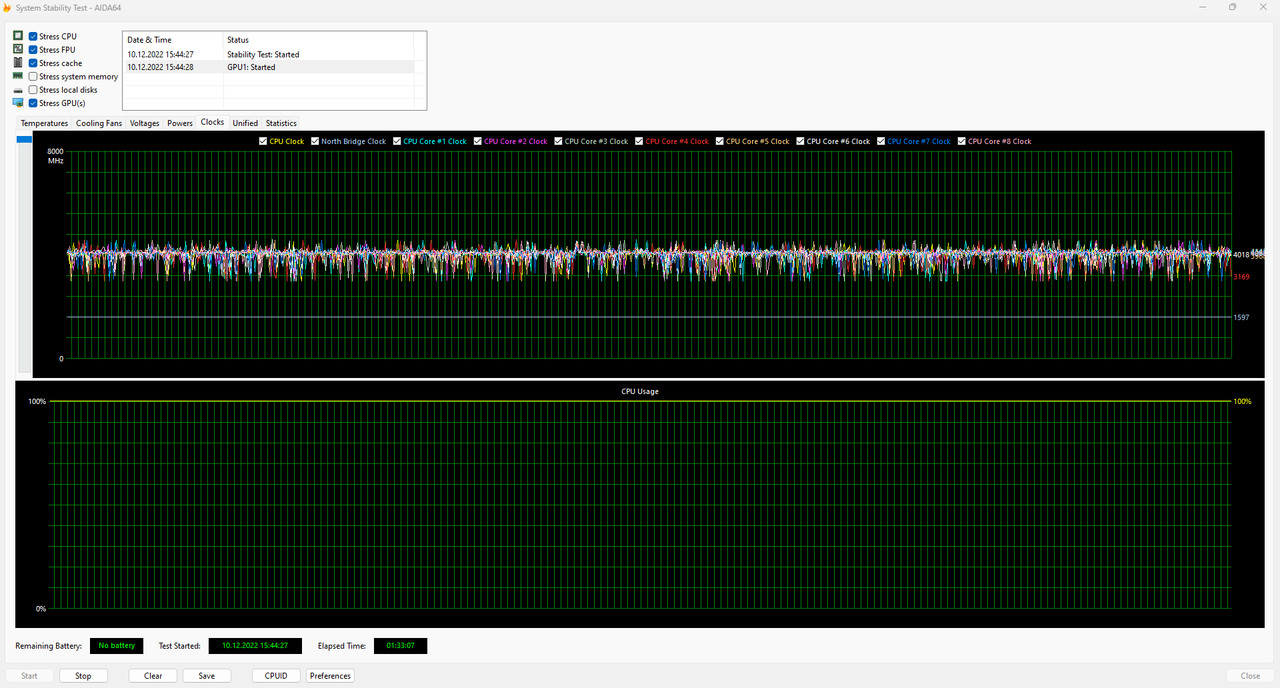The height and width of the screenshot is (688, 1280).
Task: Switch to the Temperatures tab
Action: [44, 123]
